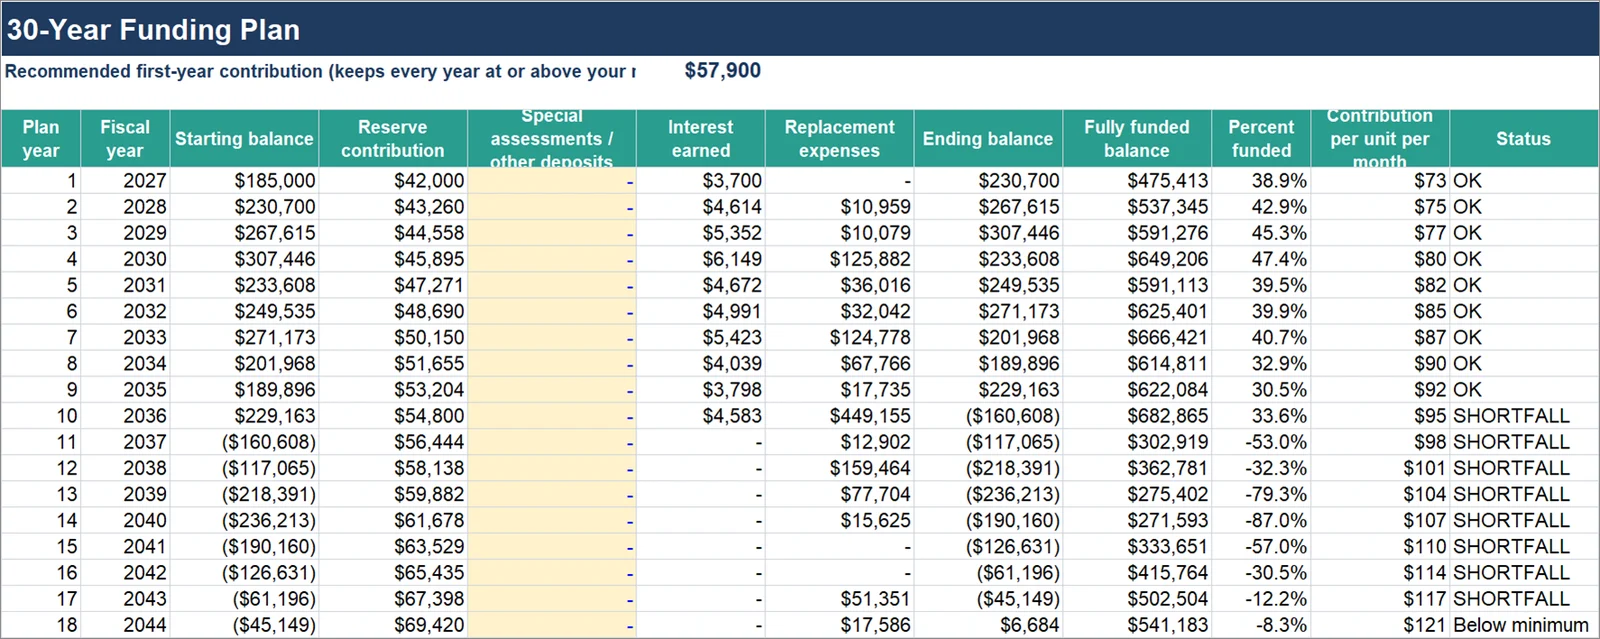Select ending balance cell $271,173 in 2032 row
The height and width of the screenshot is (639, 1600).
pyautogui.click(x=988, y=311)
